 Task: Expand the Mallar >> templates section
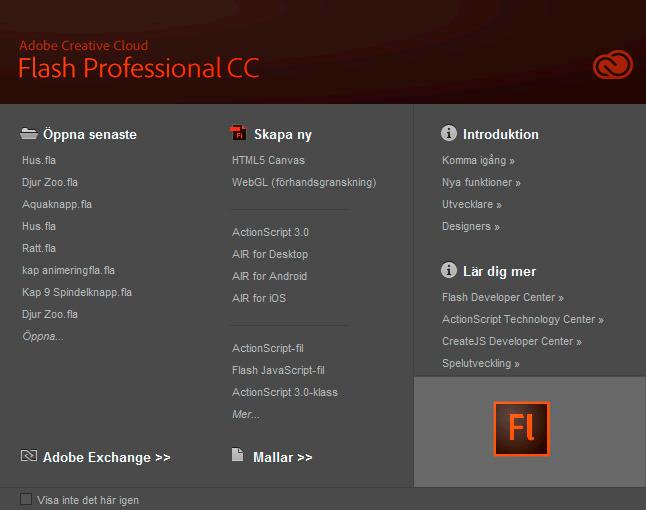point(283,457)
